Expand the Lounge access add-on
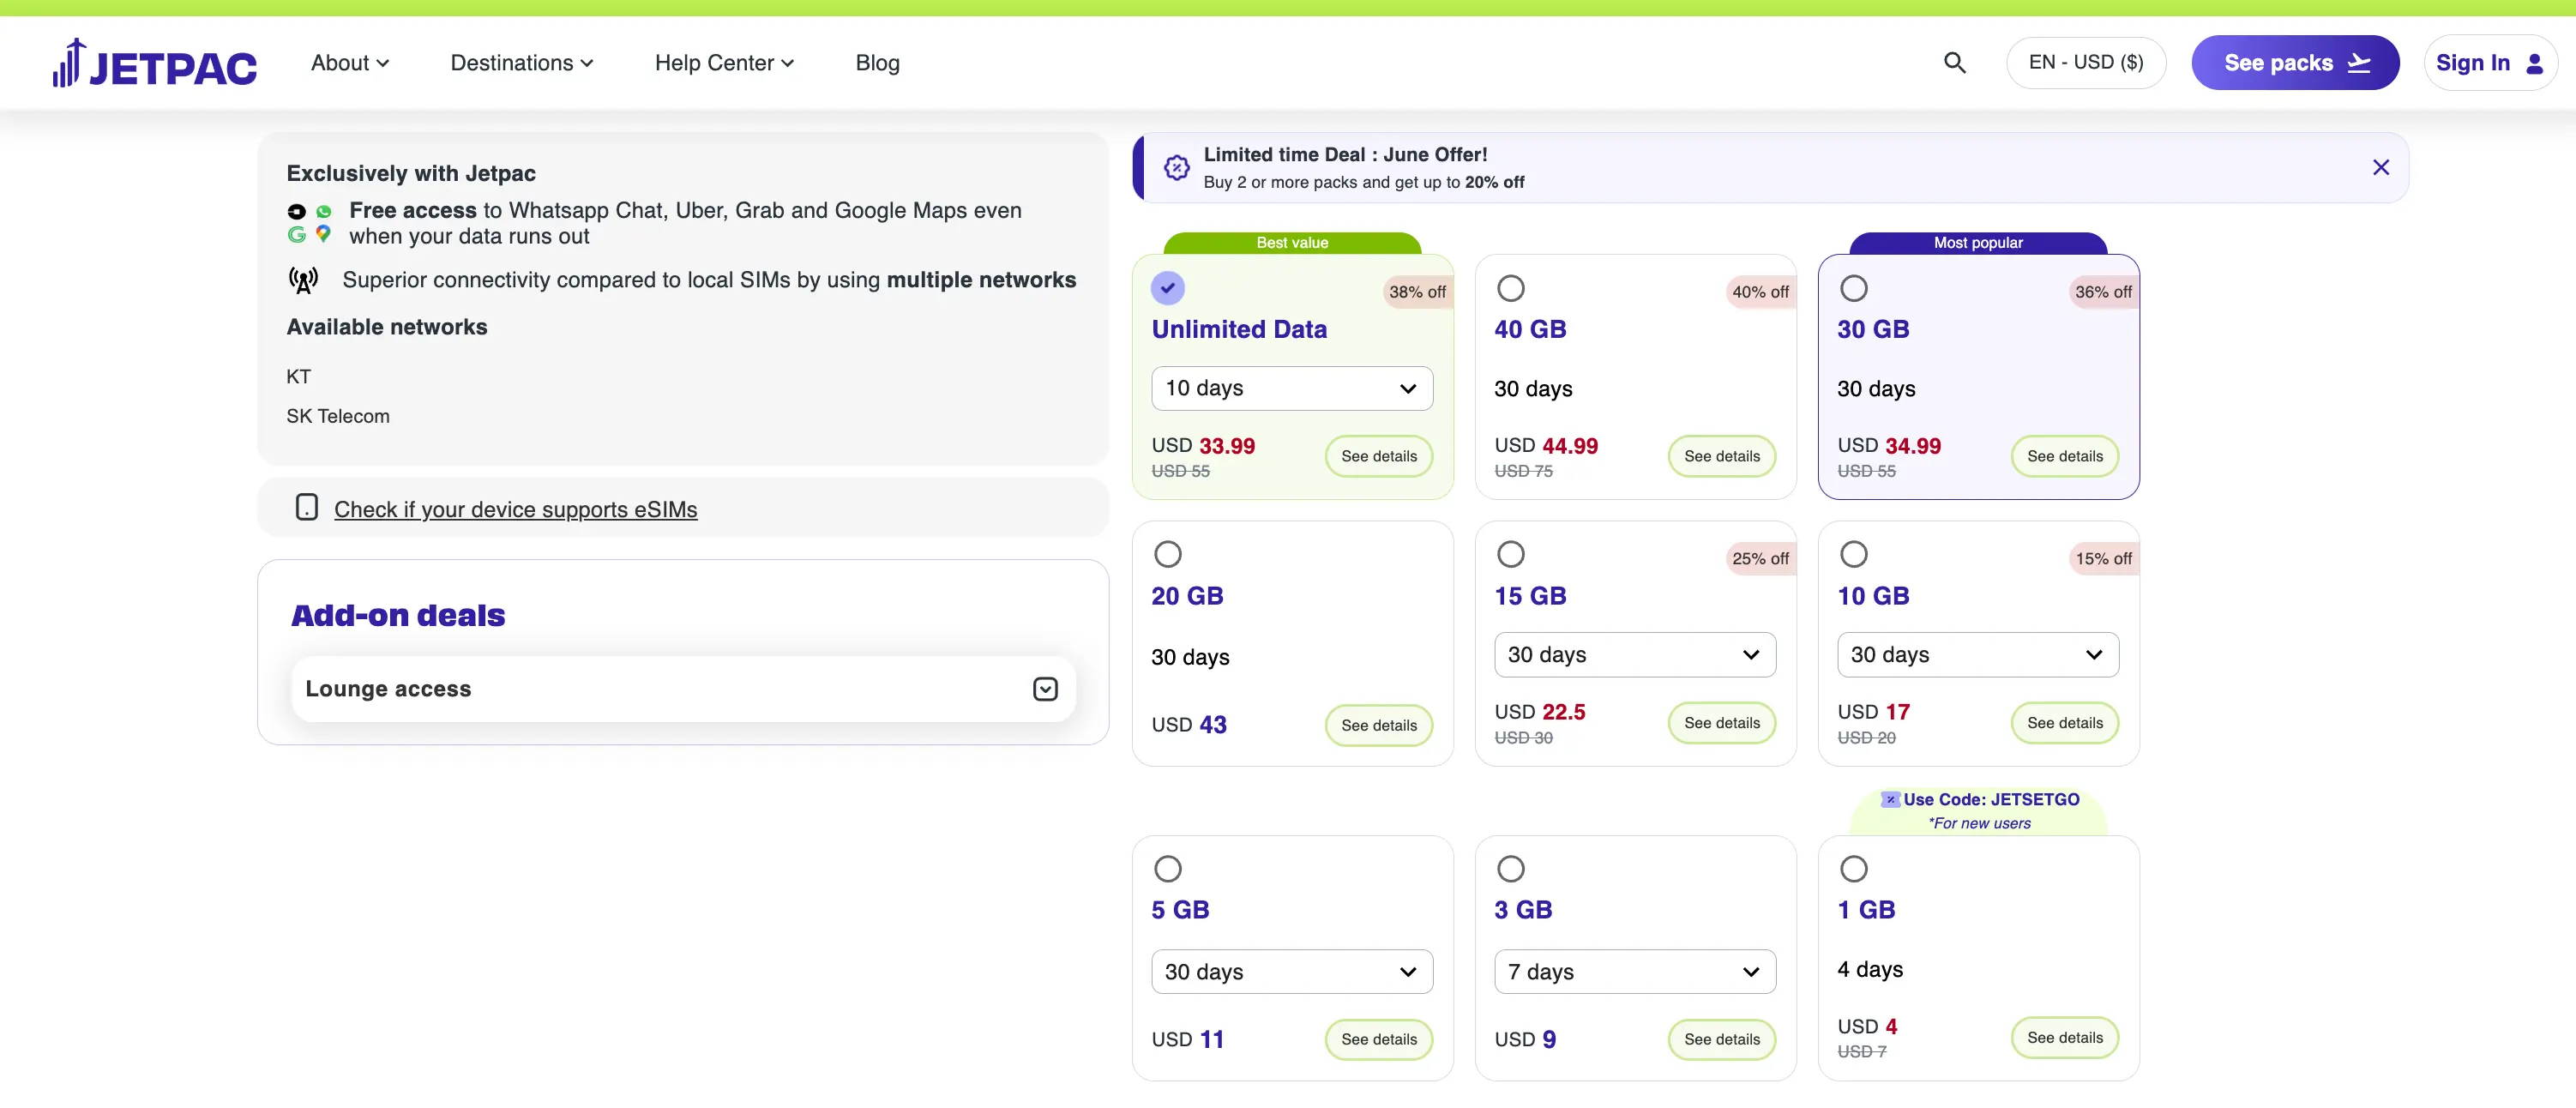 [683, 689]
